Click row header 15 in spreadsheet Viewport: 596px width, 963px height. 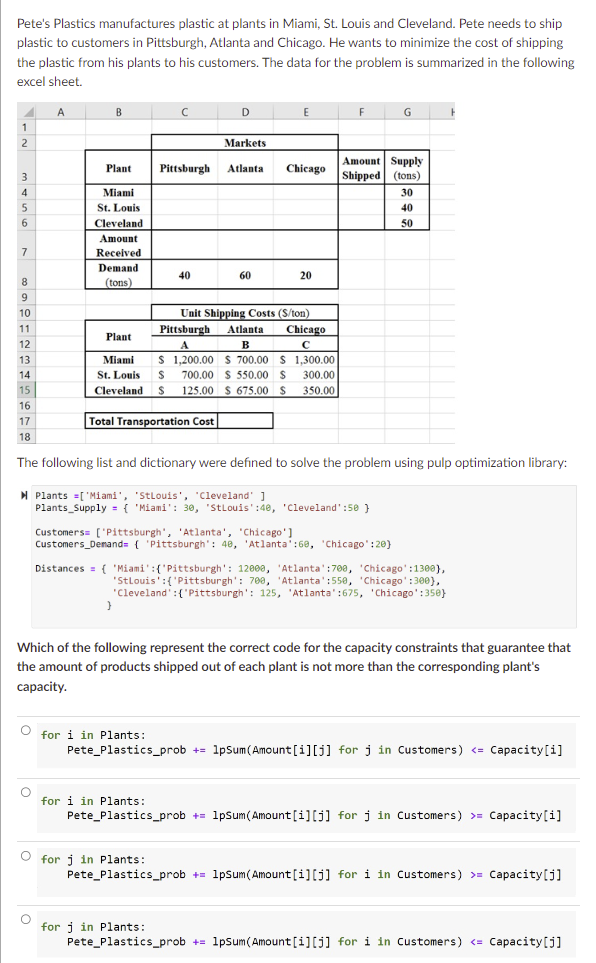point(26,390)
